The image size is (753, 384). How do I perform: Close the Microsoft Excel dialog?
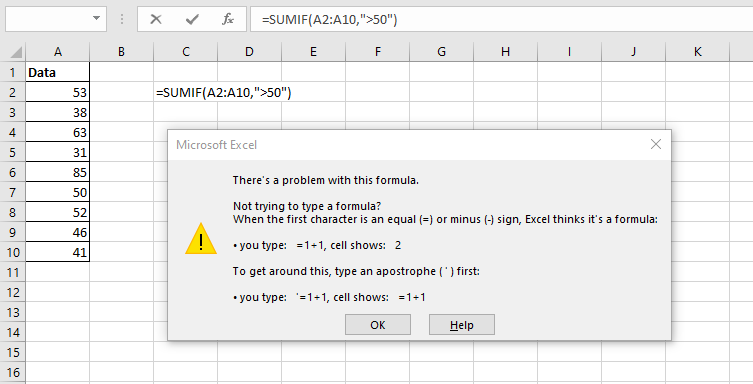[656, 144]
